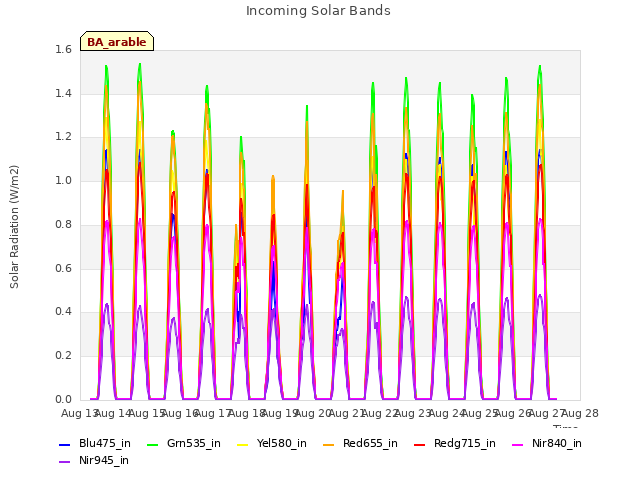Click the Red655_in legend label
This screenshot has height=480, width=640.
(x=370, y=444)
